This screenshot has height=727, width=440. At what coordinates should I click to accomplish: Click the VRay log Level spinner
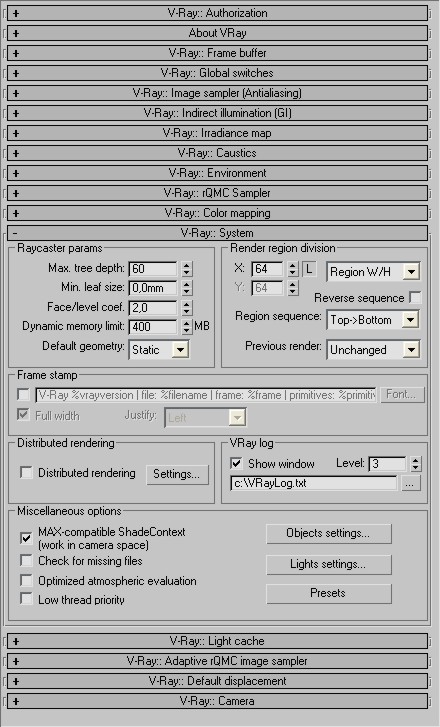point(415,464)
